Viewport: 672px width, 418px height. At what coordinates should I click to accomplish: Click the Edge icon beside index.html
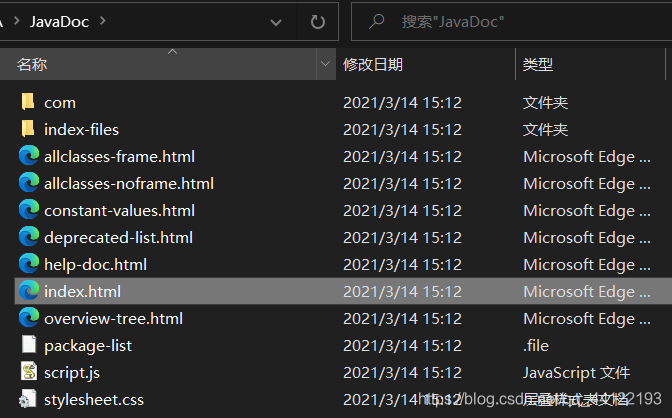pos(29,291)
